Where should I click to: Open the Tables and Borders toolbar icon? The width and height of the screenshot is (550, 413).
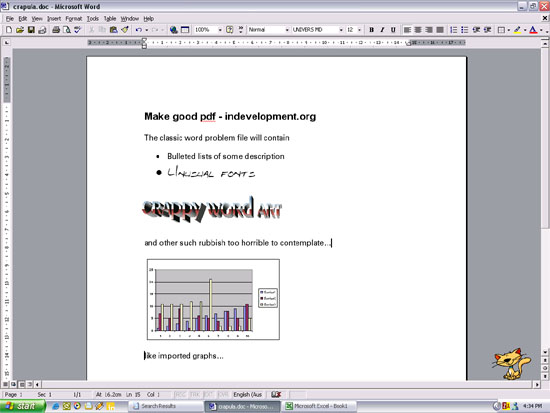click(x=185, y=30)
